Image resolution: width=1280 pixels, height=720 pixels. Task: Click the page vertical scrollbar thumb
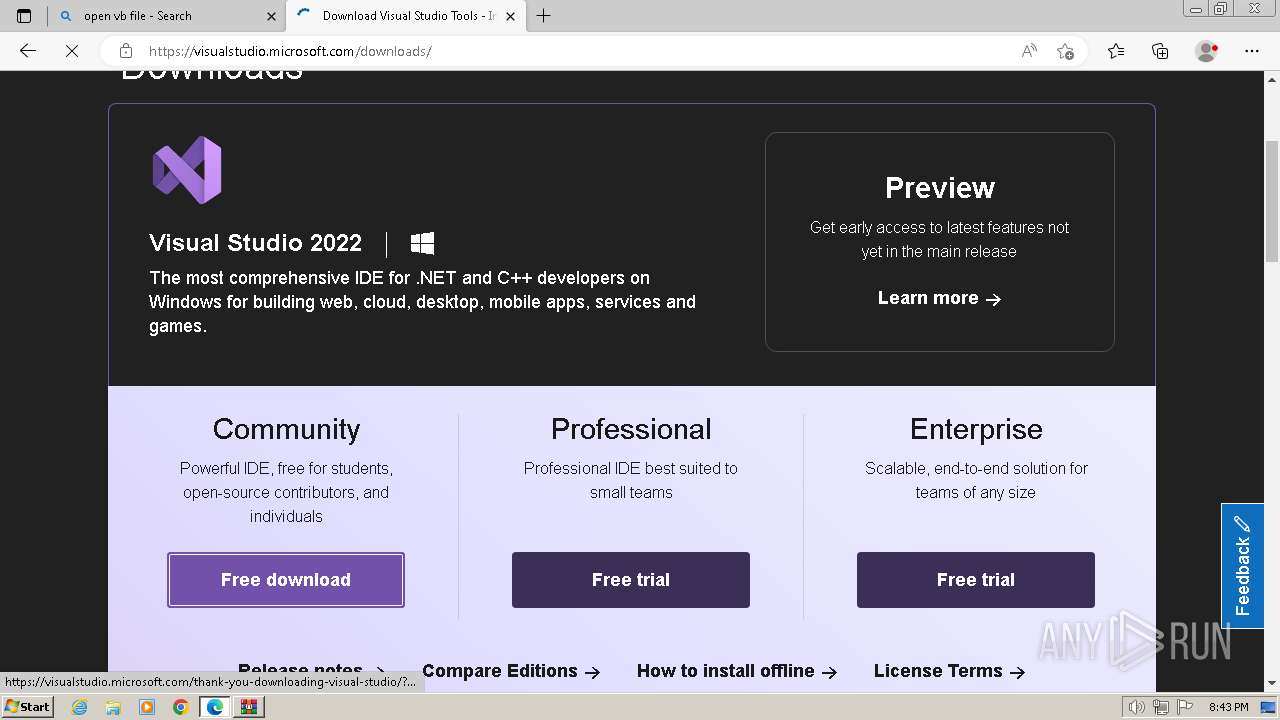(1272, 200)
